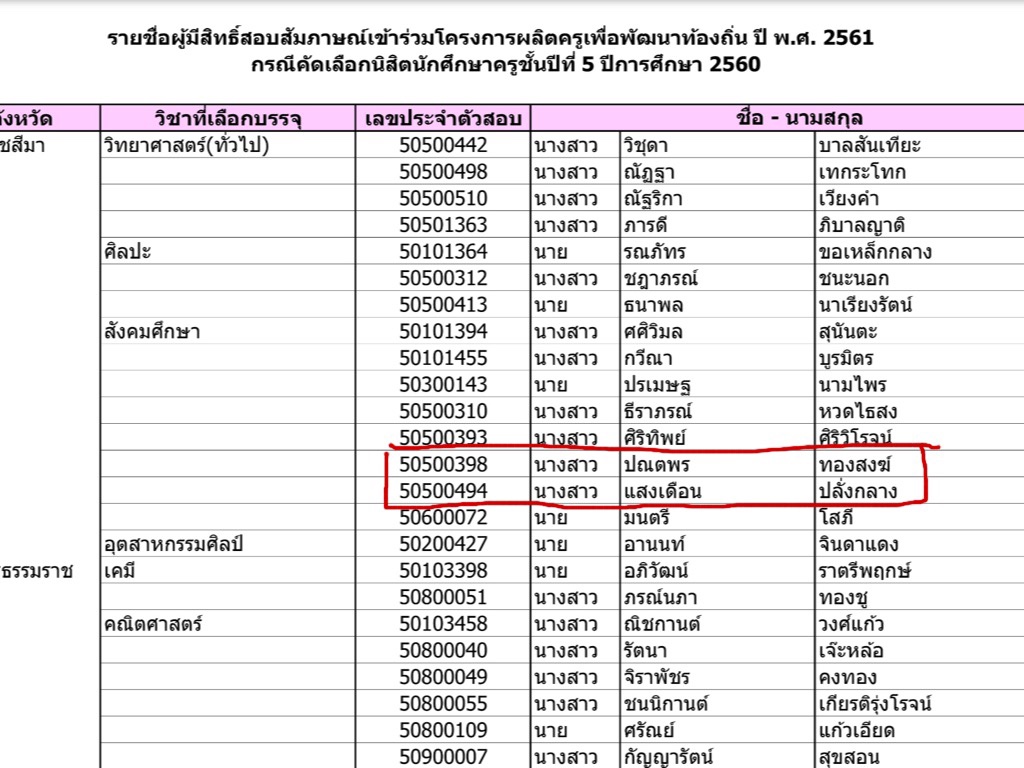Click the highlighted exam number 50500398

pos(442,465)
